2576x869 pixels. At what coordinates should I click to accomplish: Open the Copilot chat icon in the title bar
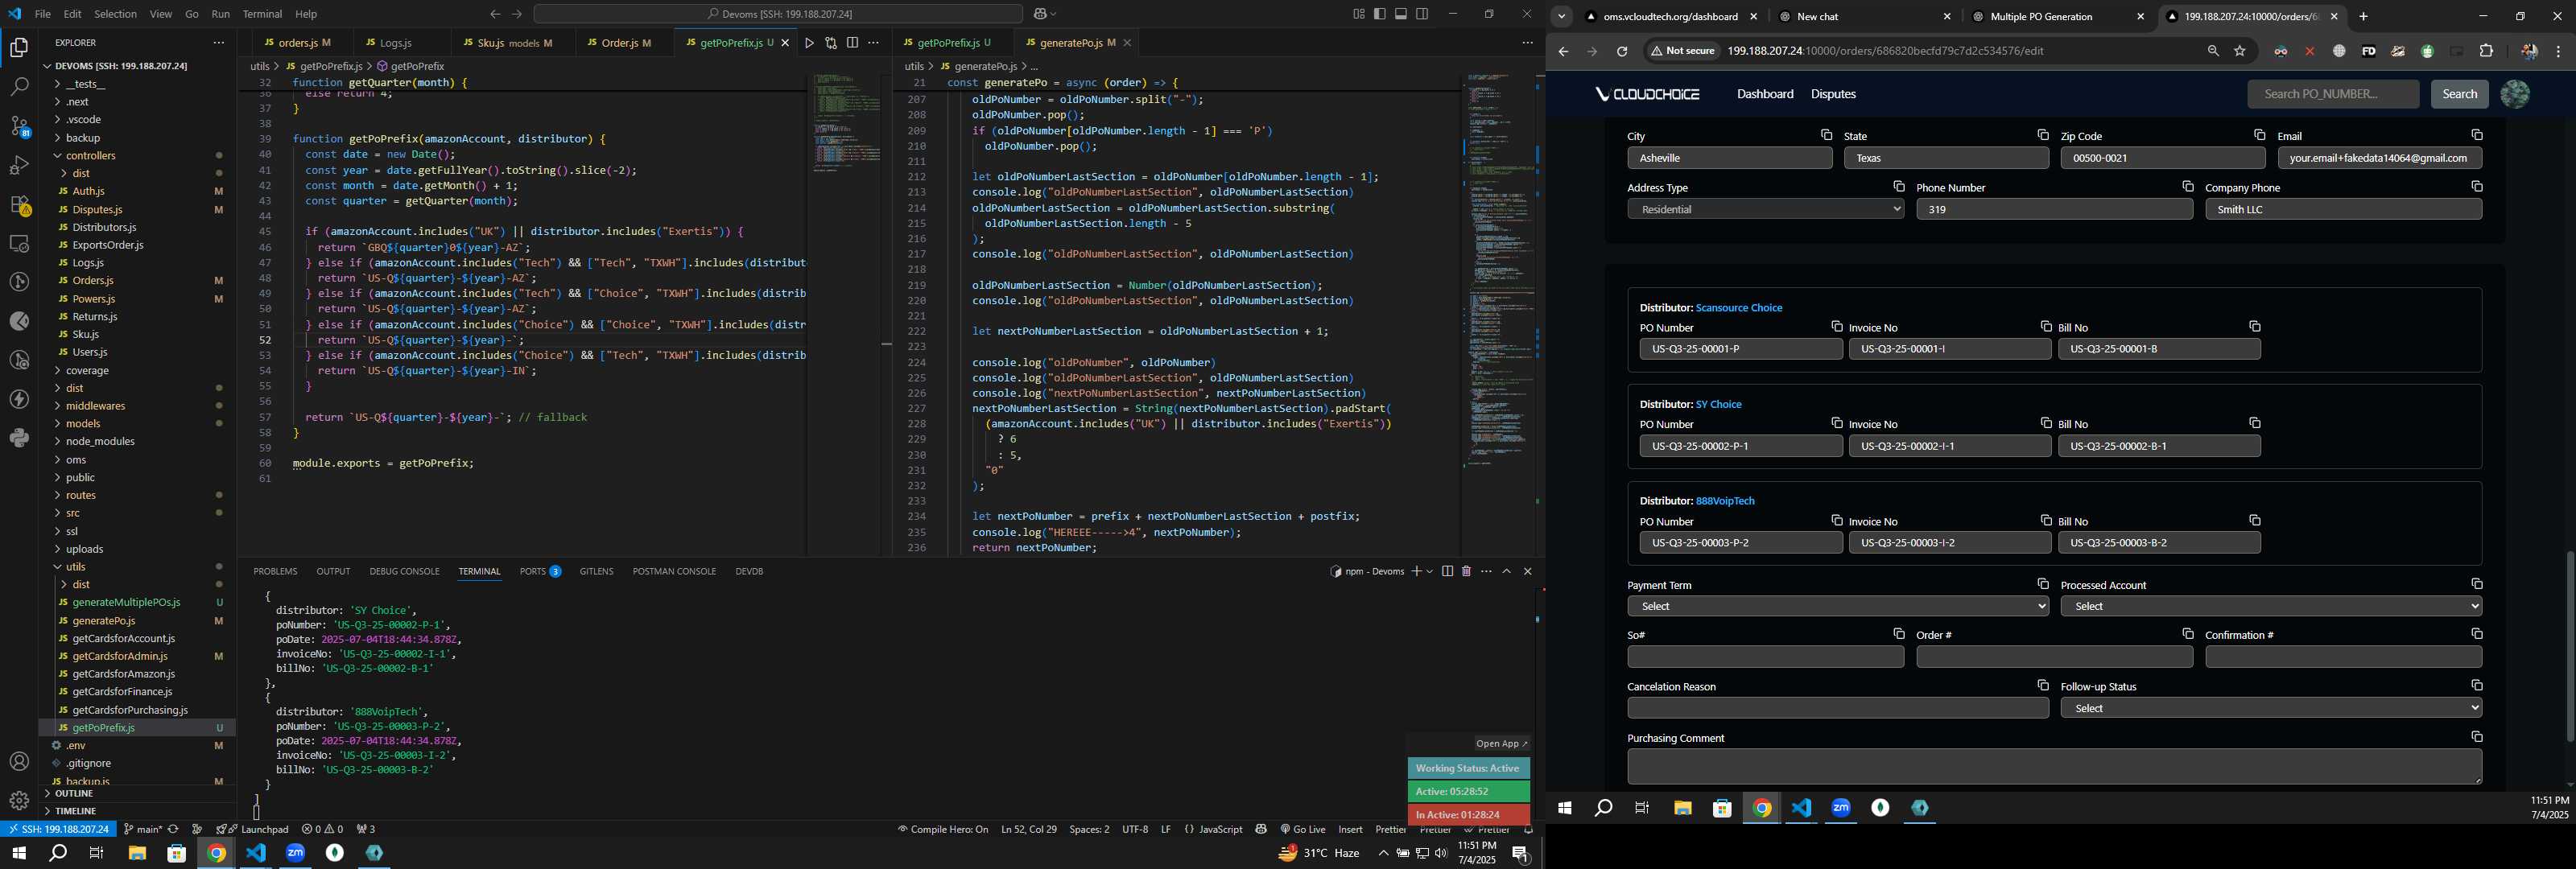point(1040,14)
